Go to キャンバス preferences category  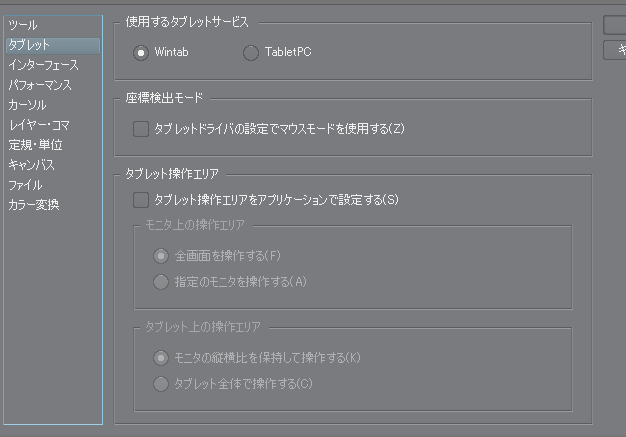(31, 165)
